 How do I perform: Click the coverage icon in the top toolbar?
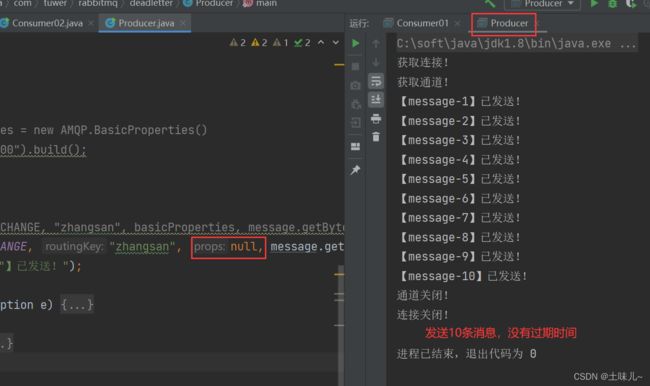pyautogui.click(x=631, y=4)
